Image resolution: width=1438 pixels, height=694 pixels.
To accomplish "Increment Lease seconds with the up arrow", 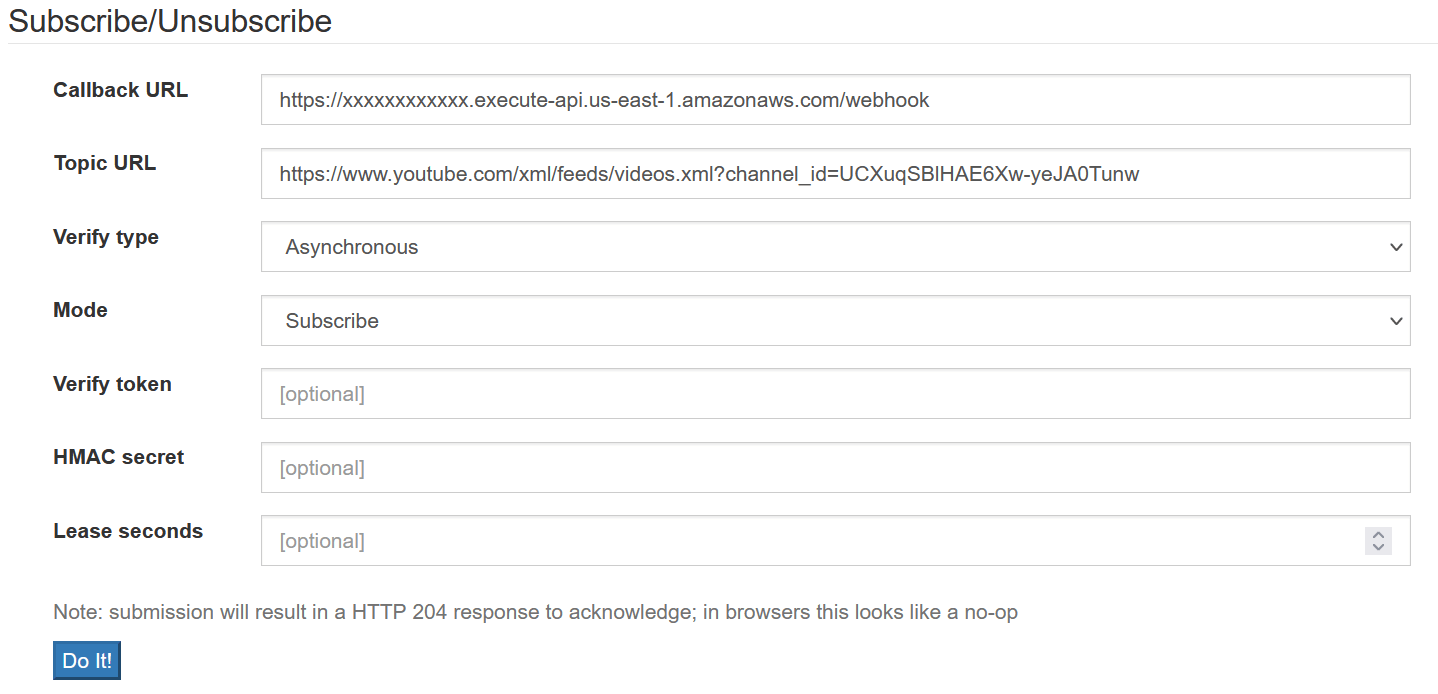I will point(1378,535).
